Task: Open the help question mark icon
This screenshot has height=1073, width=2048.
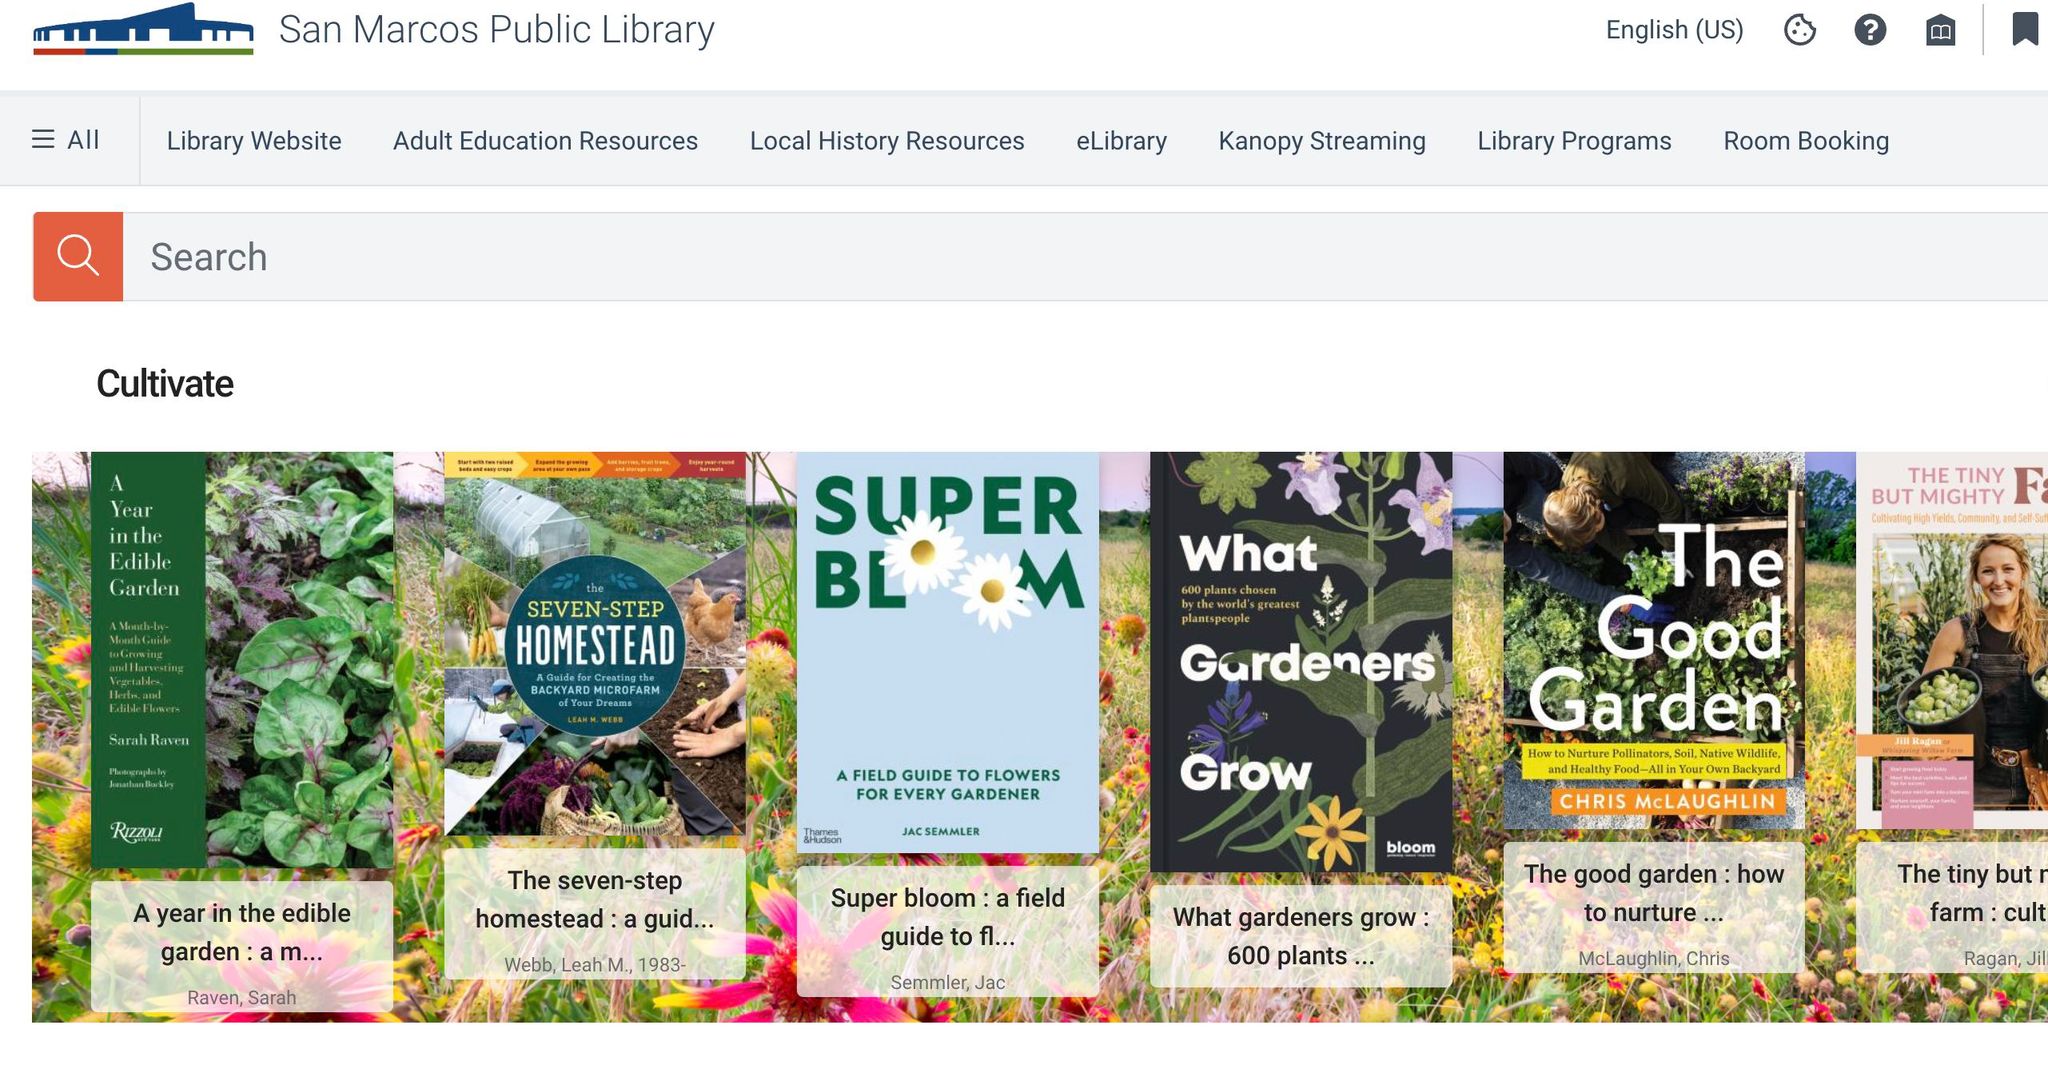Action: (x=1870, y=30)
